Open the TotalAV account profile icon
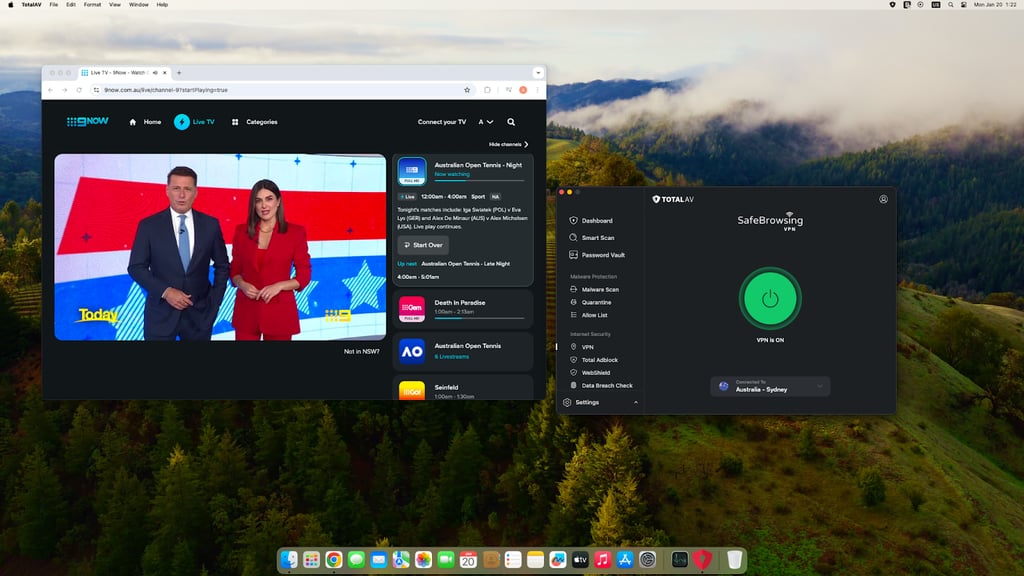The height and width of the screenshot is (576, 1024). [x=883, y=199]
